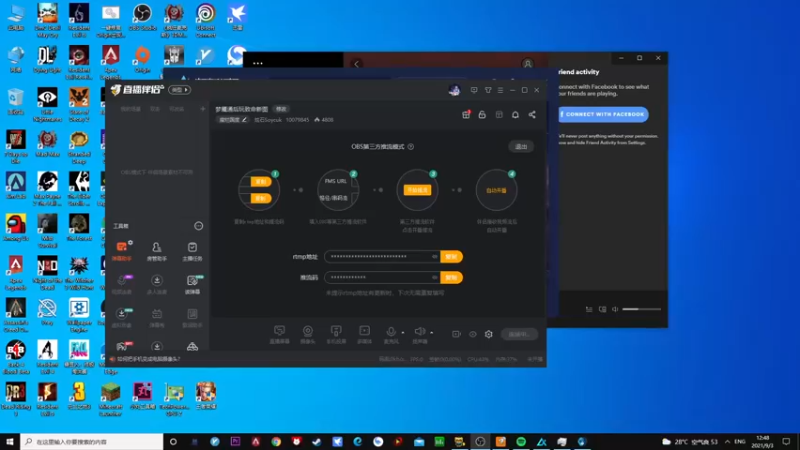This screenshot has width=800, height=450.
Task: Open the calendar icon in the room header
Action: (x=499, y=115)
